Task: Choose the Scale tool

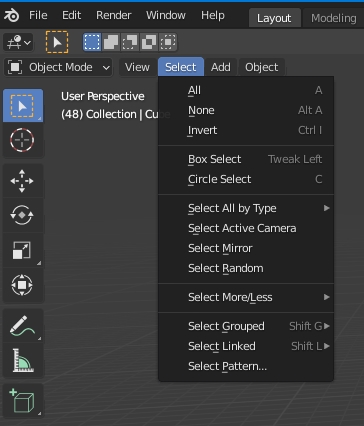Action: click(x=22, y=250)
